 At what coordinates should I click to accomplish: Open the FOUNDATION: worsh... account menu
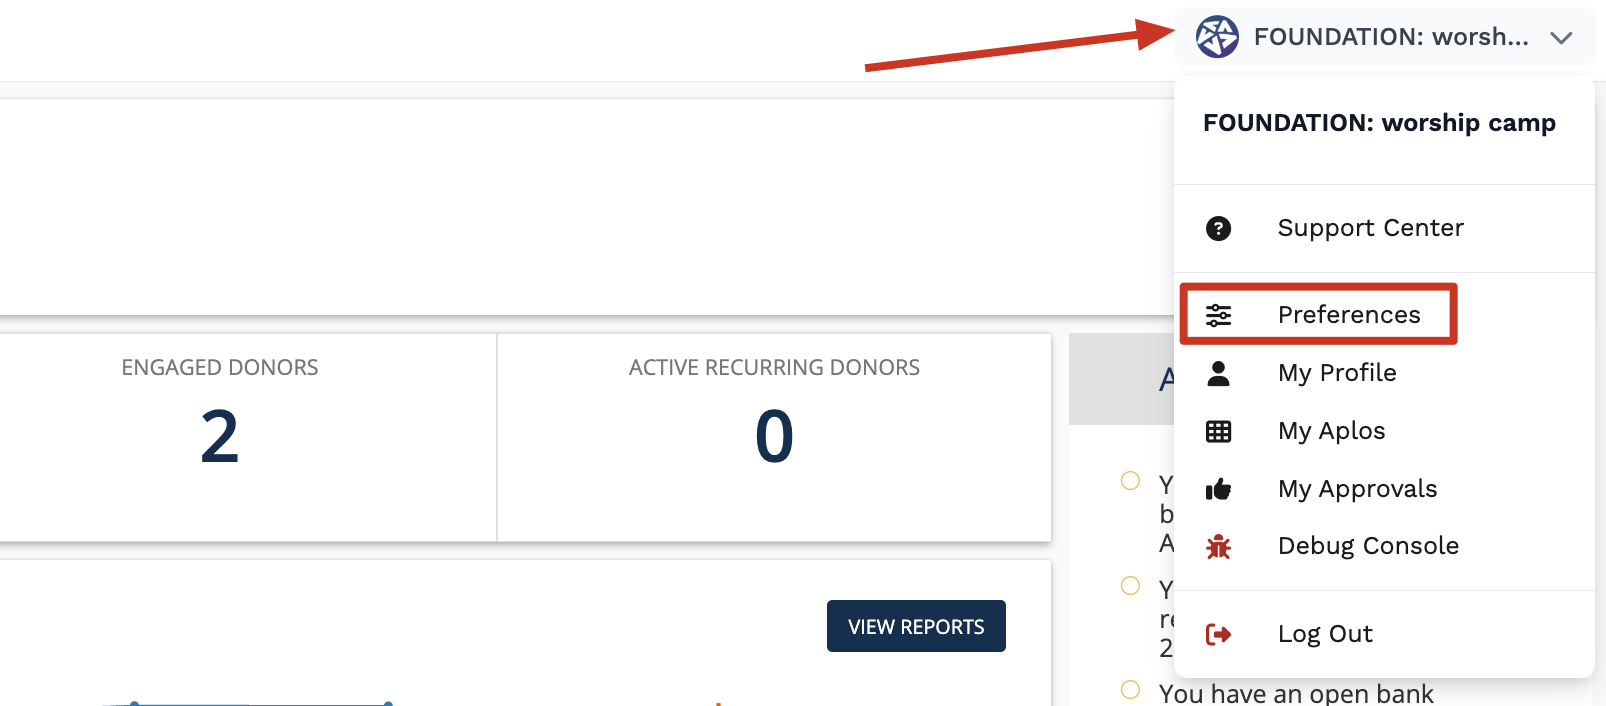click(1390, 37)
